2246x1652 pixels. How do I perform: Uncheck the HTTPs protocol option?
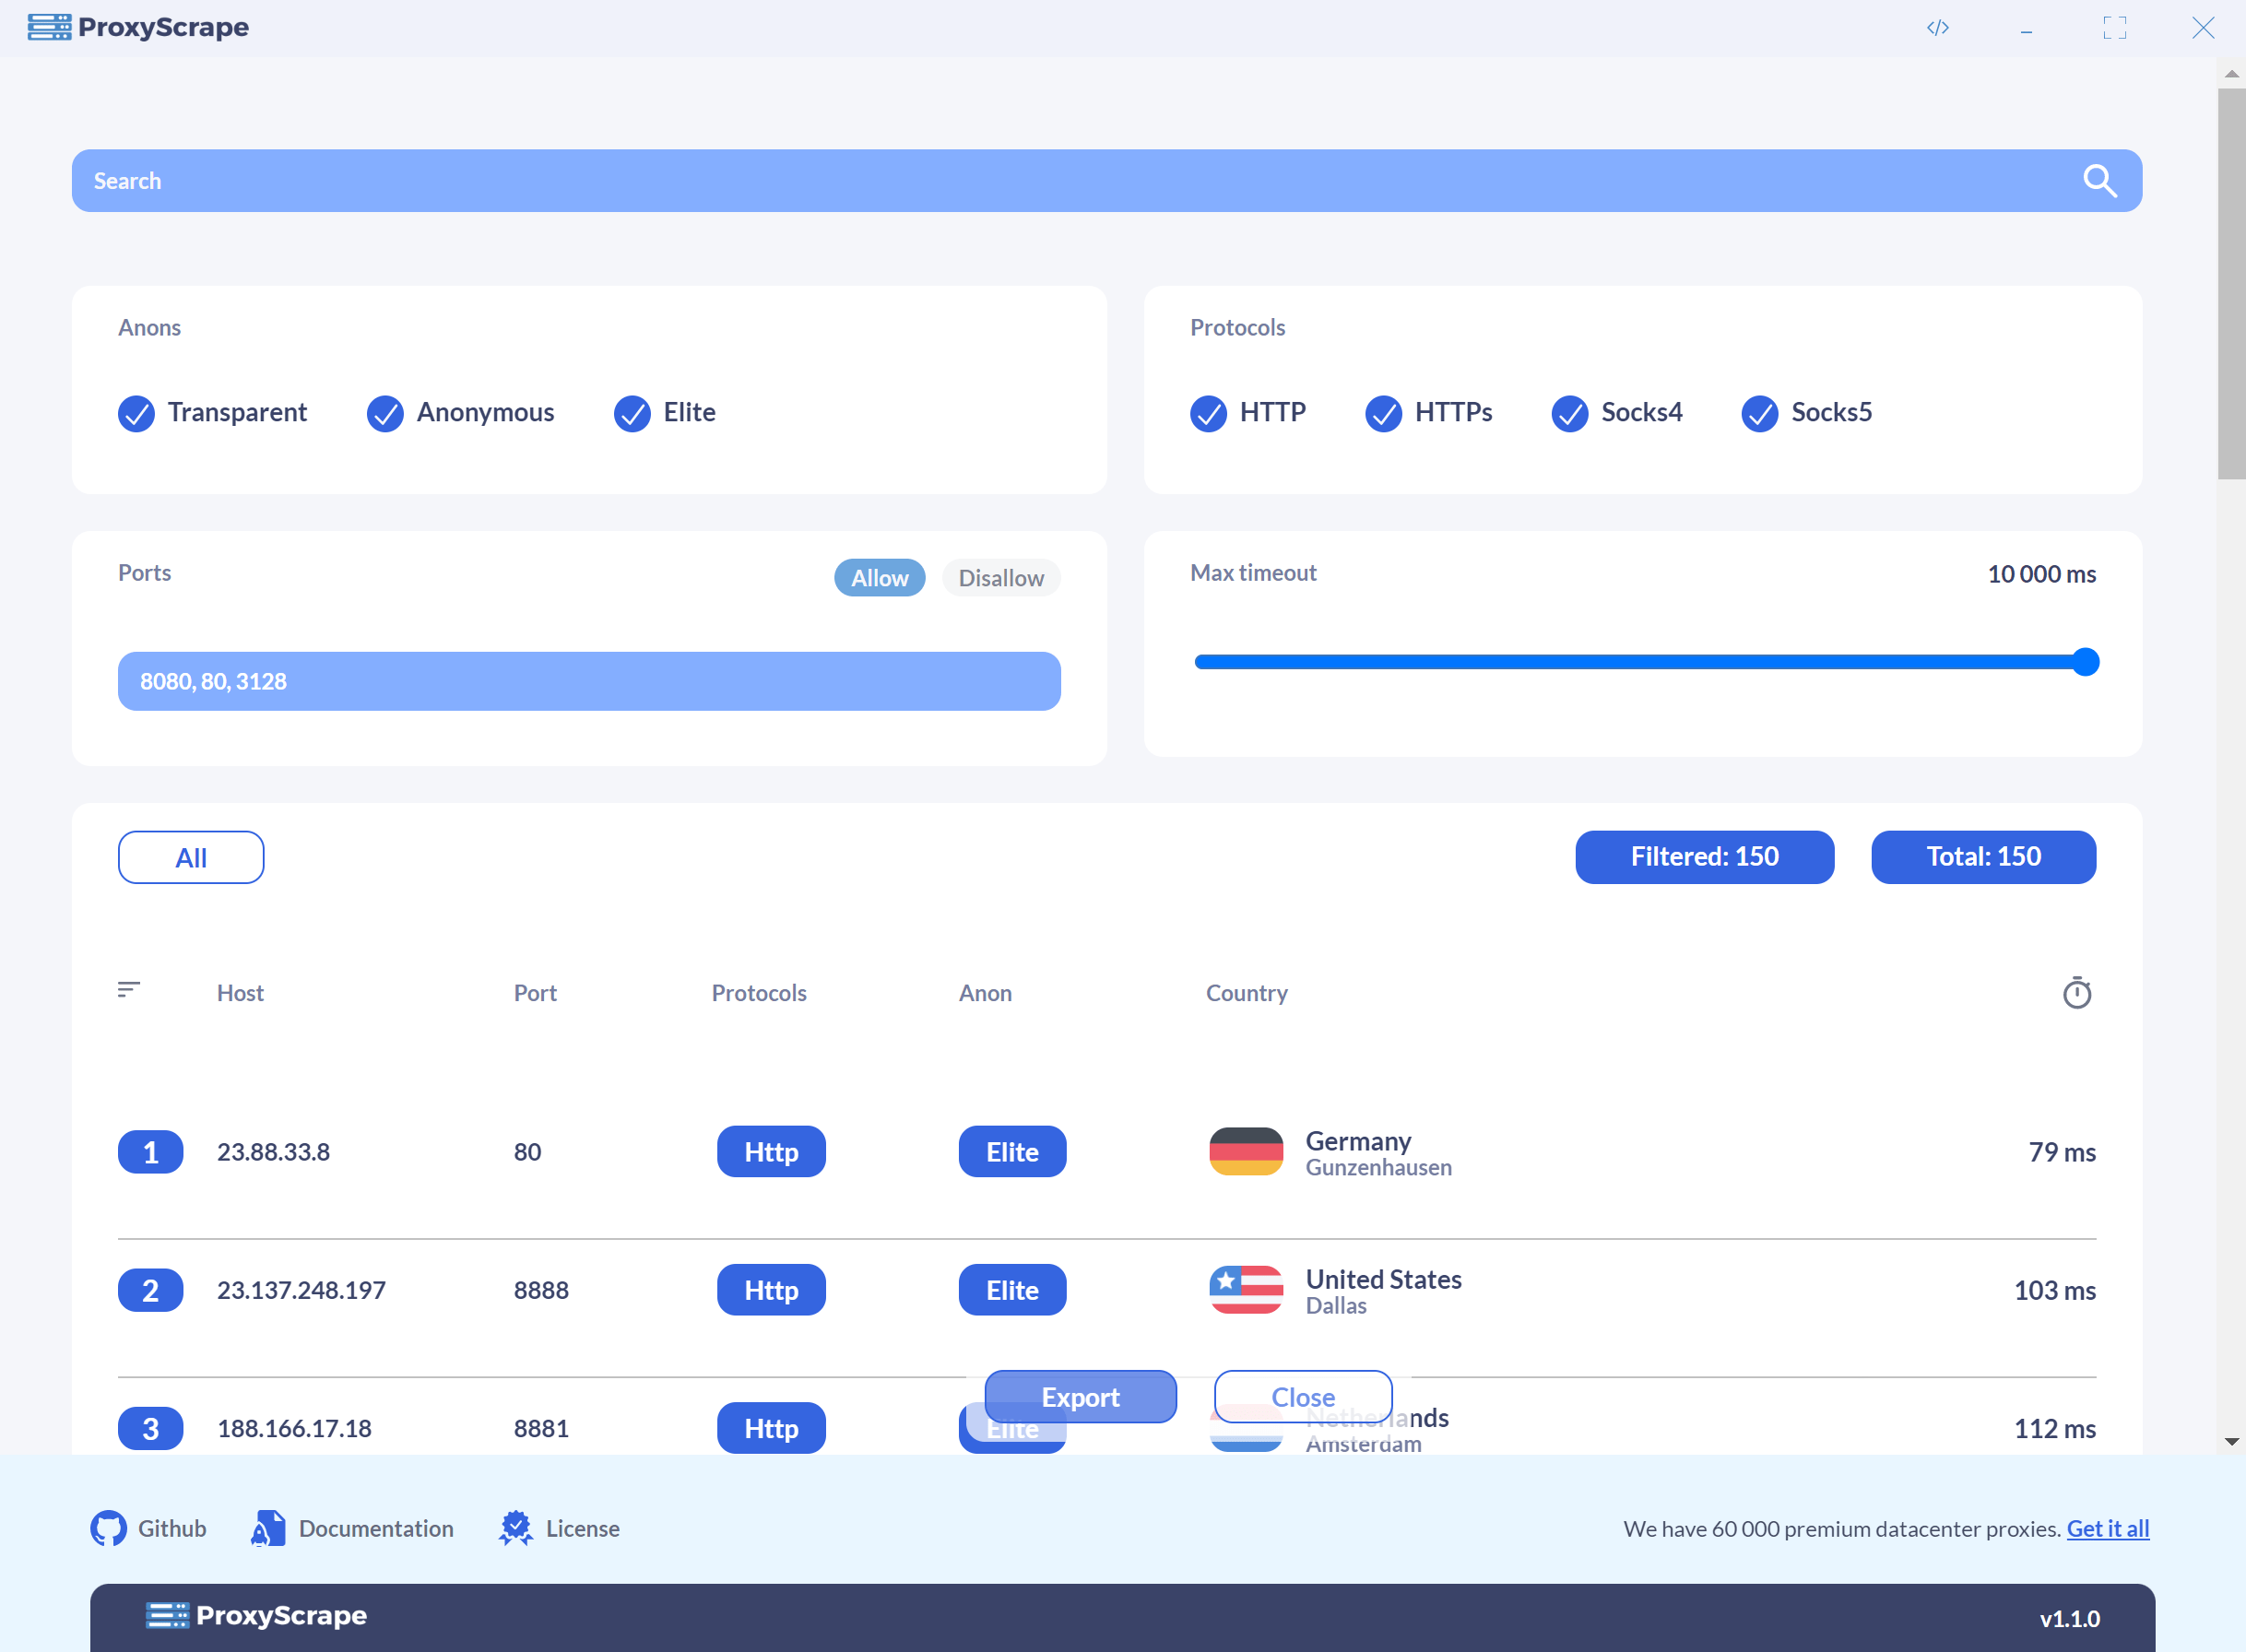[x=1384, y=413]
